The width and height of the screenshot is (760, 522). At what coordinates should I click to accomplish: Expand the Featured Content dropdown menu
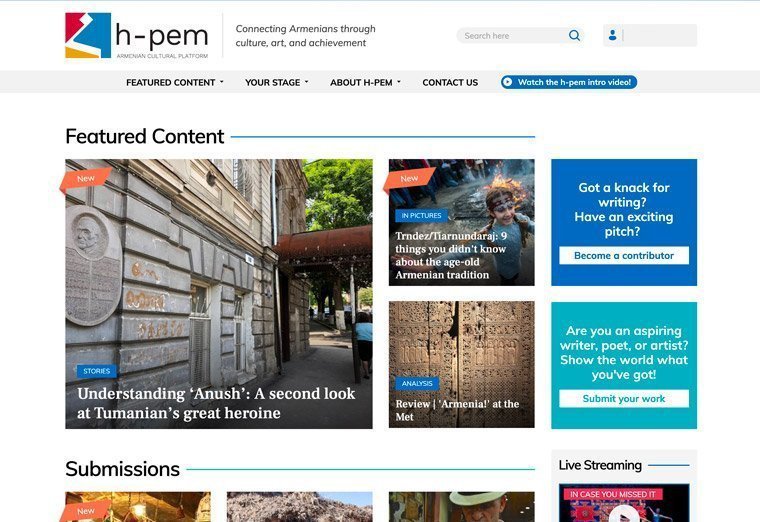coord(174,82)
